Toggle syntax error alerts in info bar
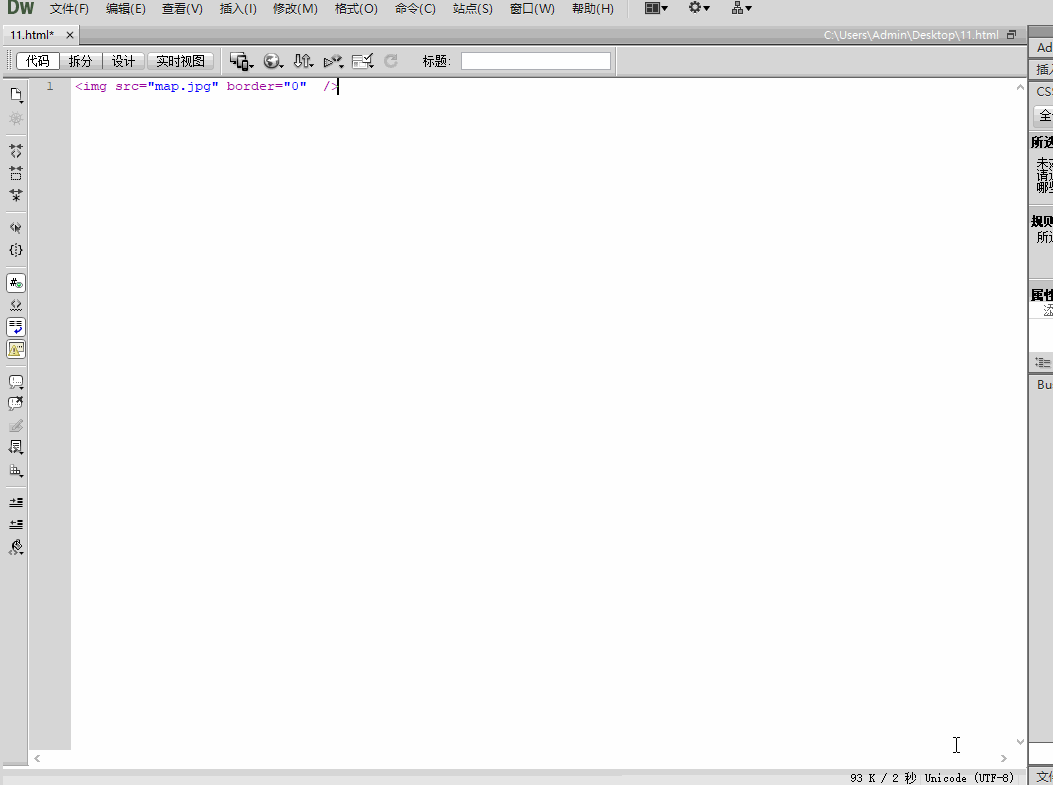Viewport: 1053px width, 785px height. [x=16, y=349]
